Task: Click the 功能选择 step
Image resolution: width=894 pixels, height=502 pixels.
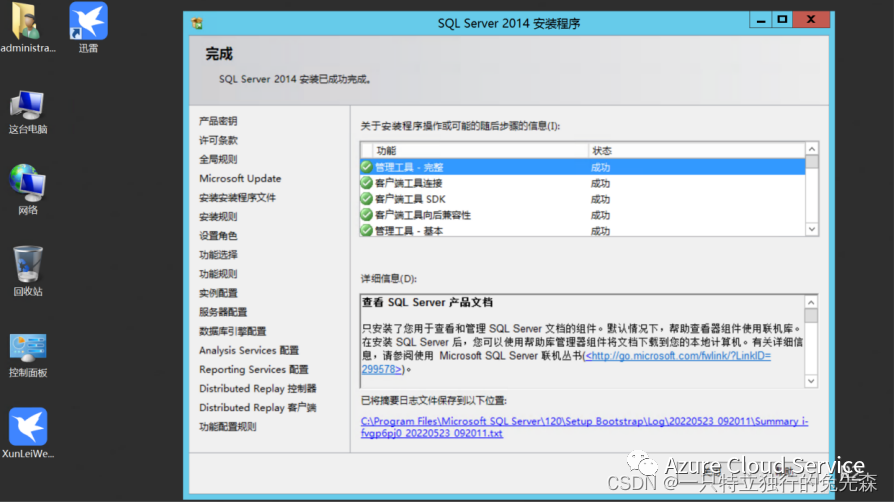Action: click(218, 254)
